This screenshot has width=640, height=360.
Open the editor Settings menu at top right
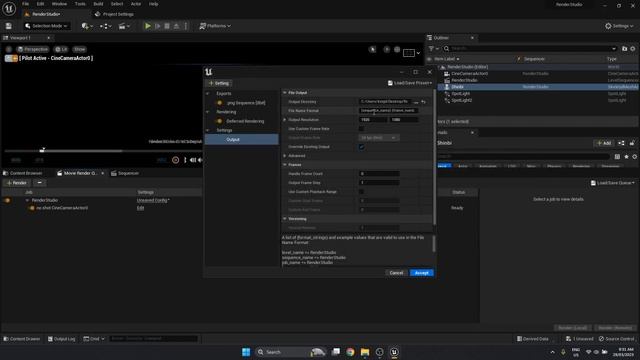click(619, 26)
